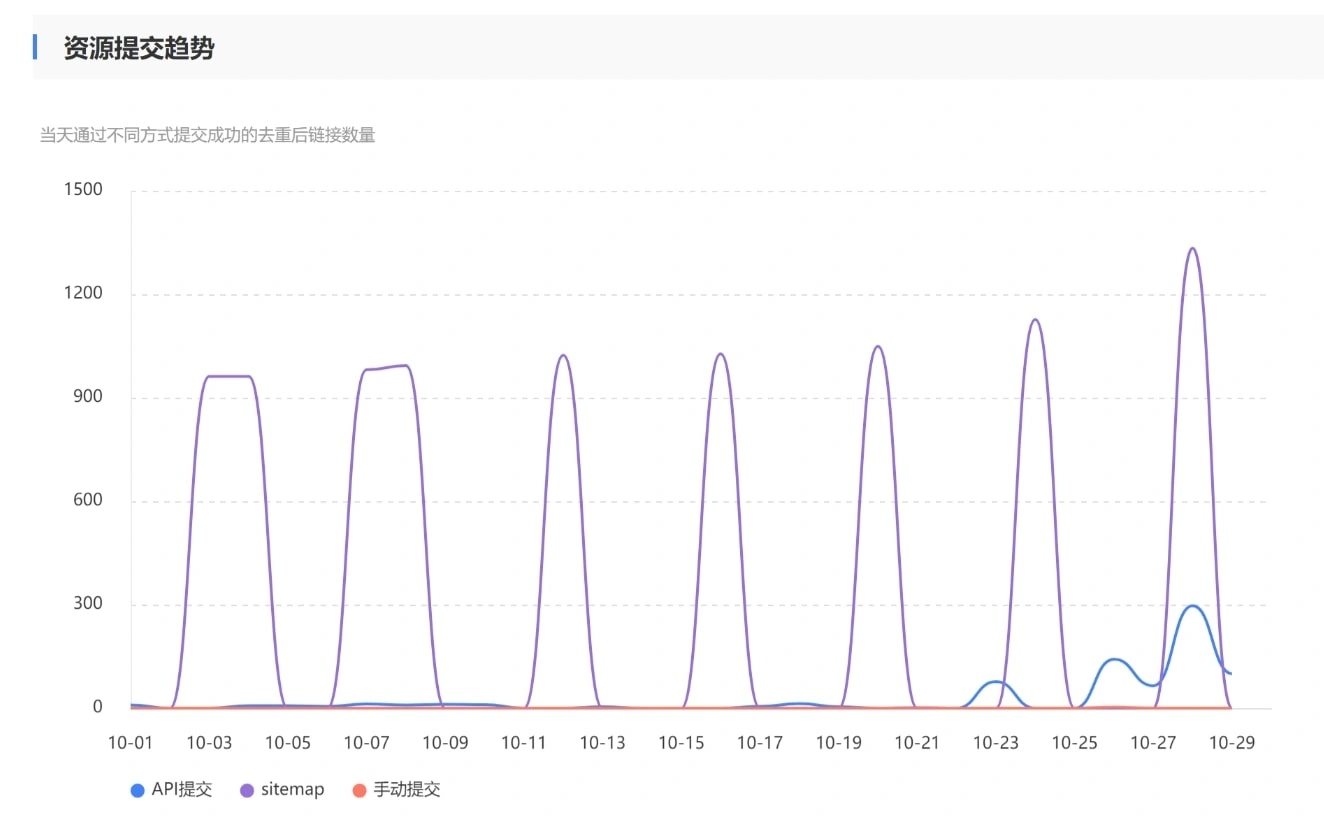Toggle the 手动提交 series label in legend

coord(407,789)
